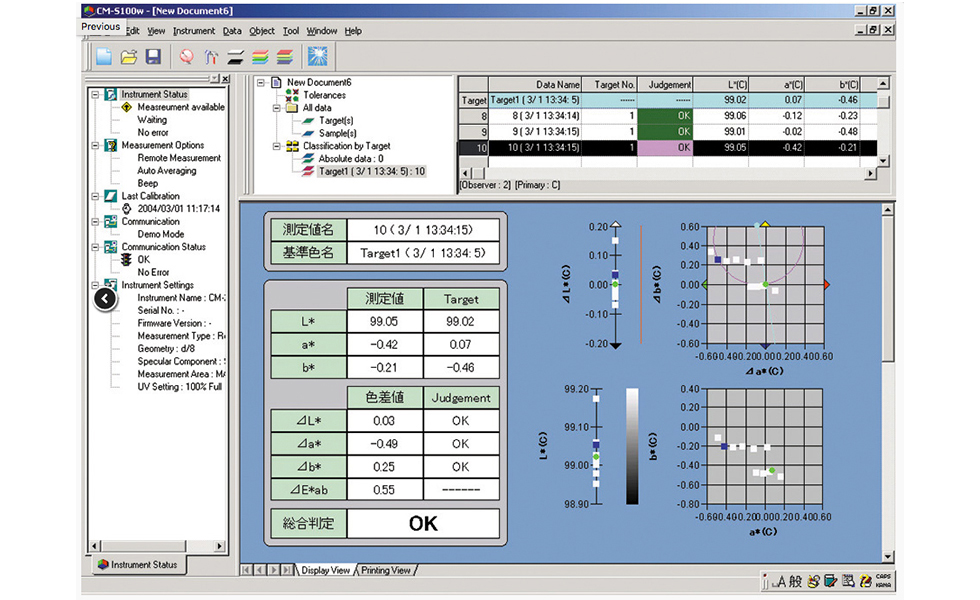Click the status panel horizontal scroll right arrow
The image size is (980, 600).
coord(219,546)
